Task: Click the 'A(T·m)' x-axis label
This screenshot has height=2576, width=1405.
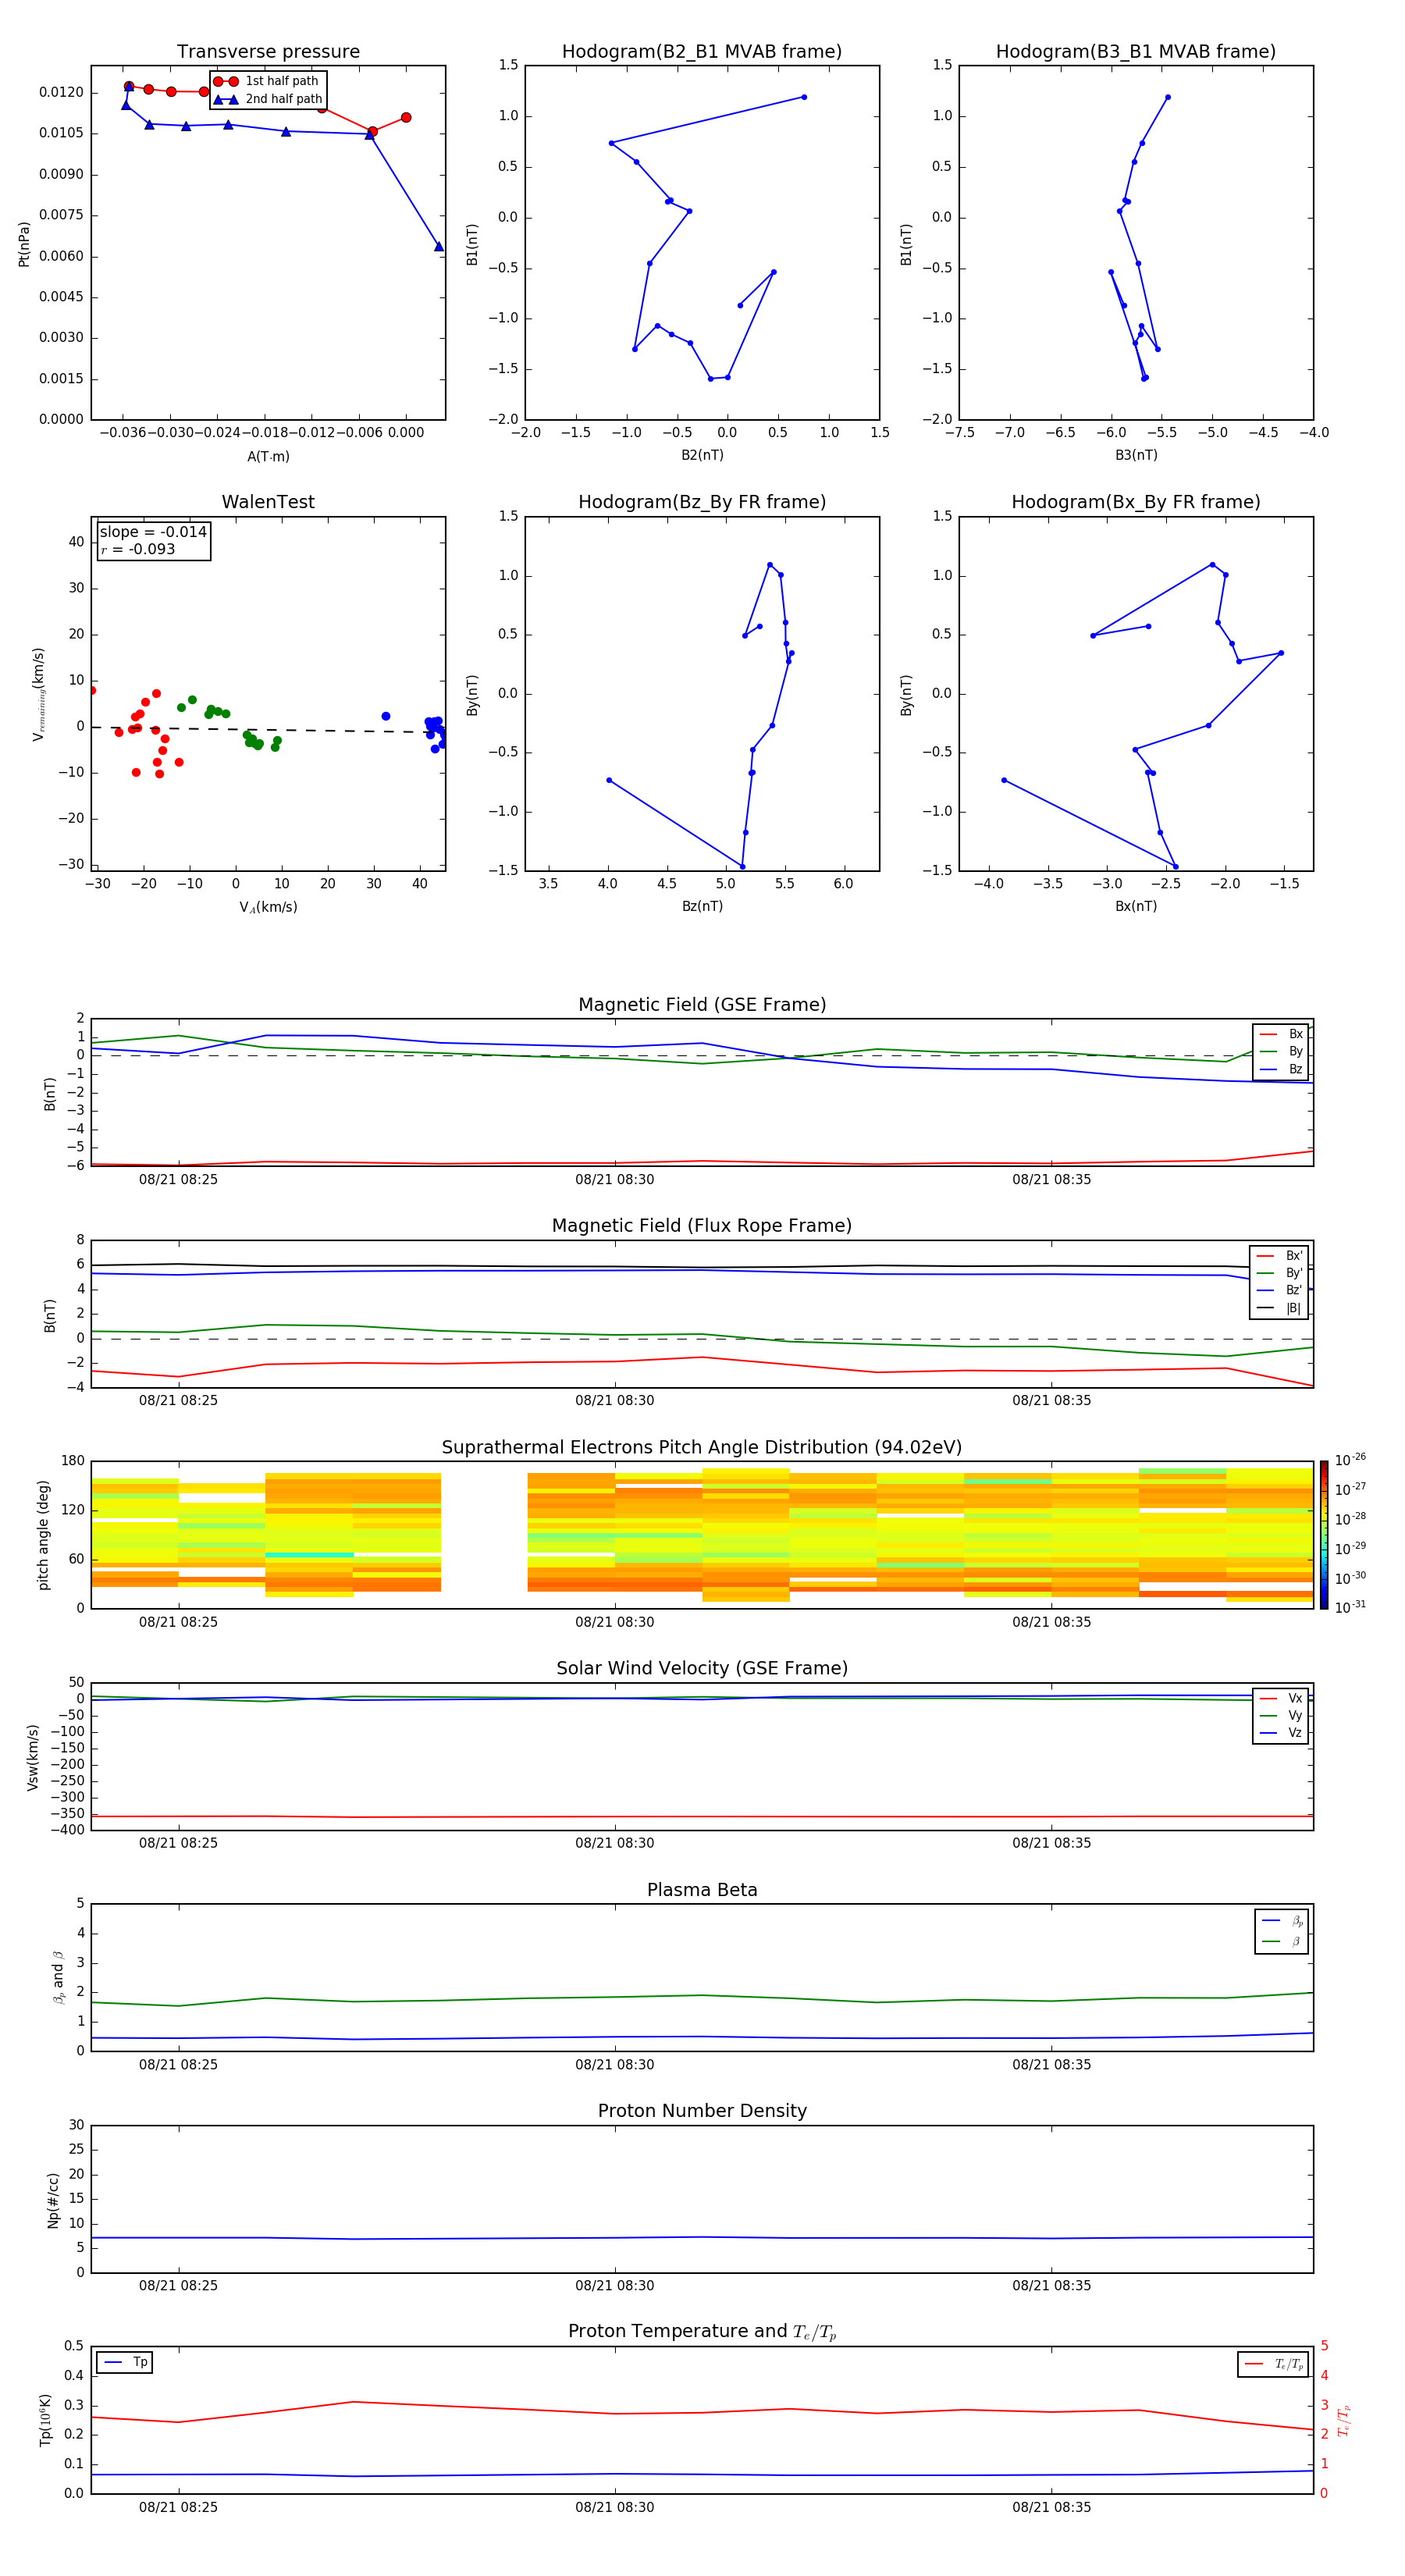Action: pos(268,456)
